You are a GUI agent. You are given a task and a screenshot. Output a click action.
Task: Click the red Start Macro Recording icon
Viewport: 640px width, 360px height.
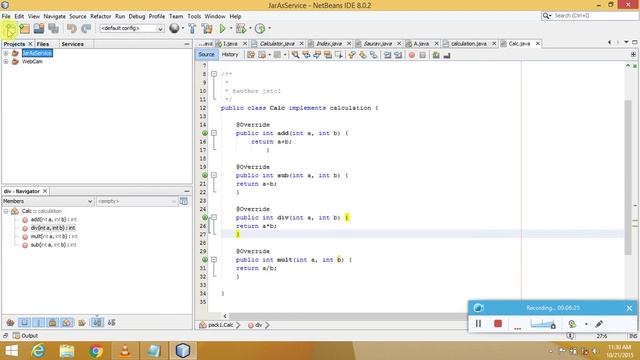tap(411, 55)
